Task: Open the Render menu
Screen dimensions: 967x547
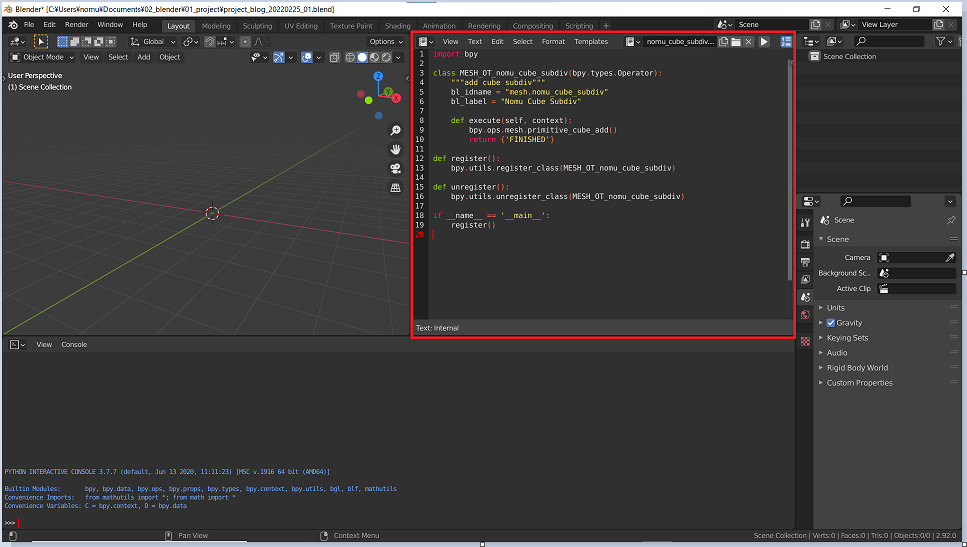Action: point(76,25)
